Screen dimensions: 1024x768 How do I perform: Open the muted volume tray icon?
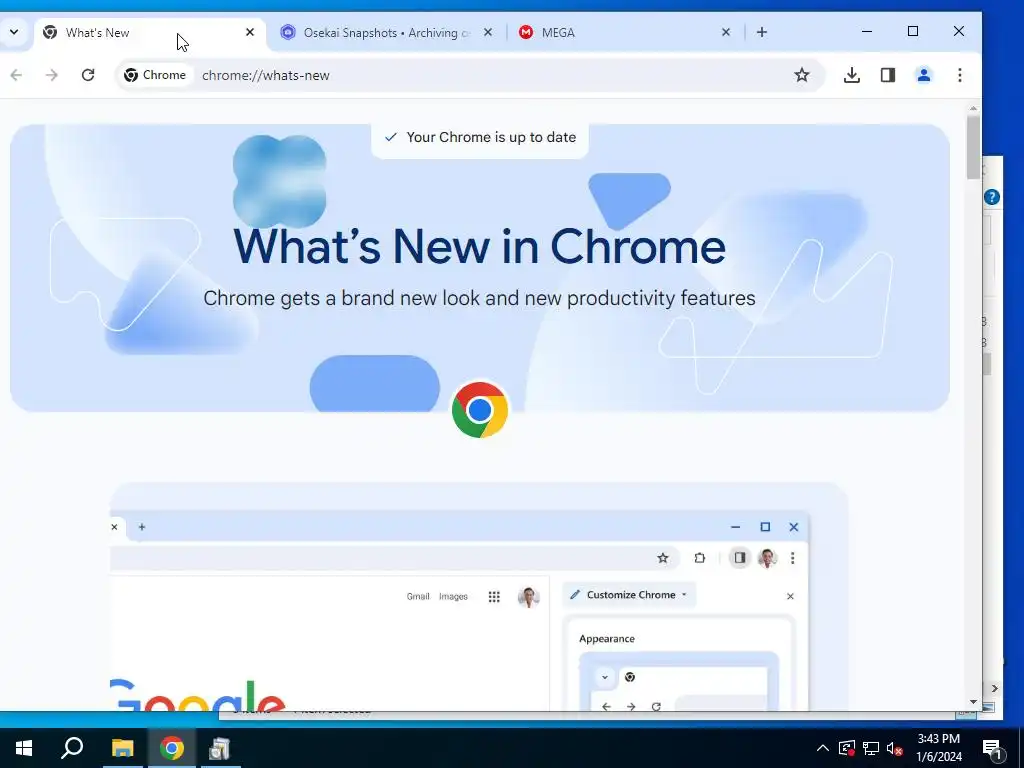(x=894, y=748)
